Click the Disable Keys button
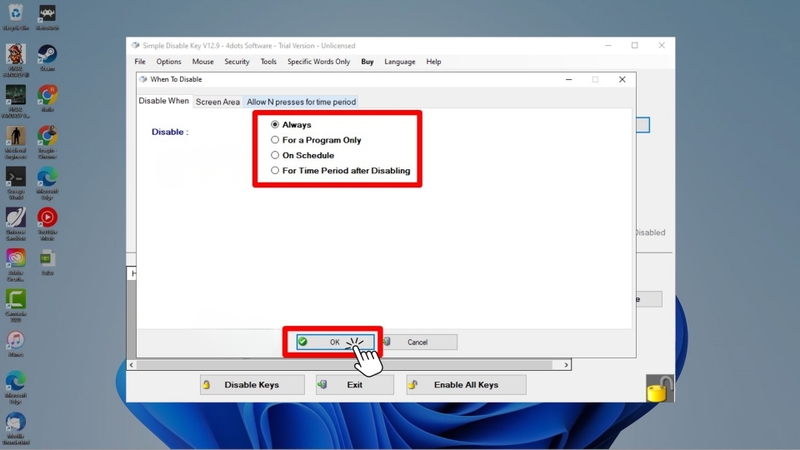This screenshot has height=450, width=800. pos(252,385)
